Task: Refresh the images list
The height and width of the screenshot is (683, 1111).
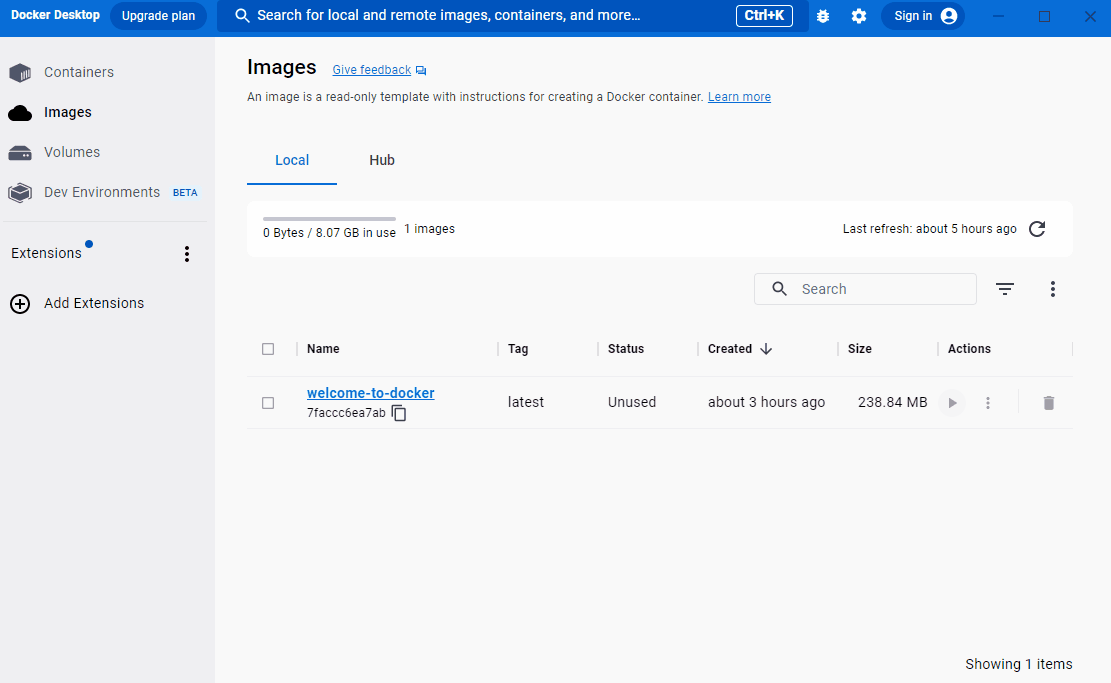Action: pyautogui.click(x=1037, y=228)
